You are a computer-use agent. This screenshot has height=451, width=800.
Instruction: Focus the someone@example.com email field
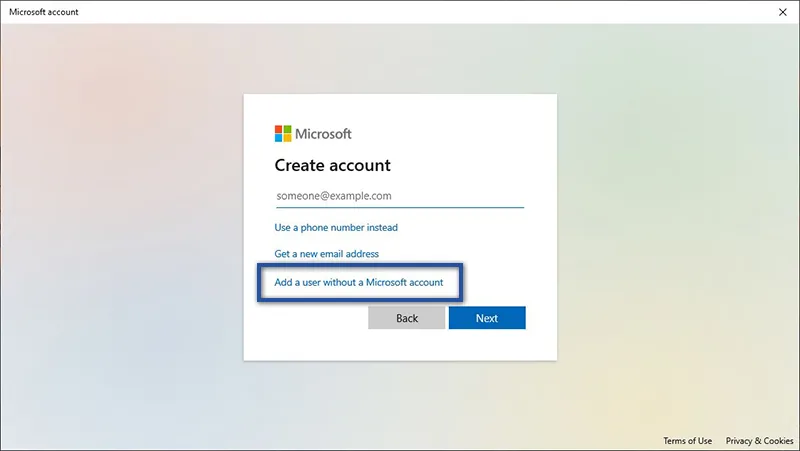399,196
